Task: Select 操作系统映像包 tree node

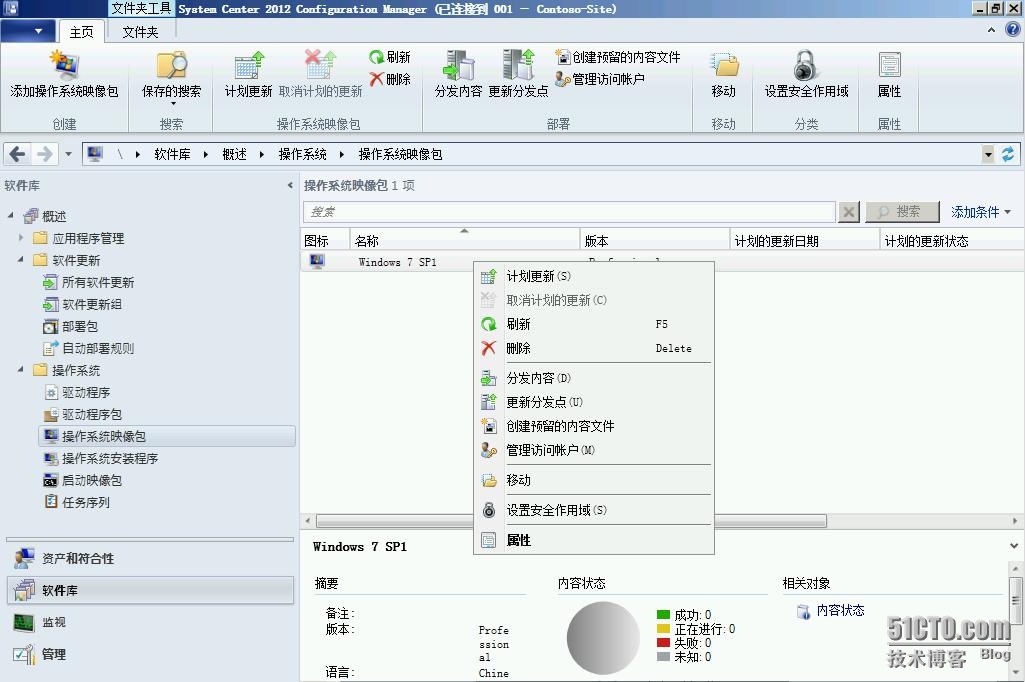Action: click(x=167, y=436)
